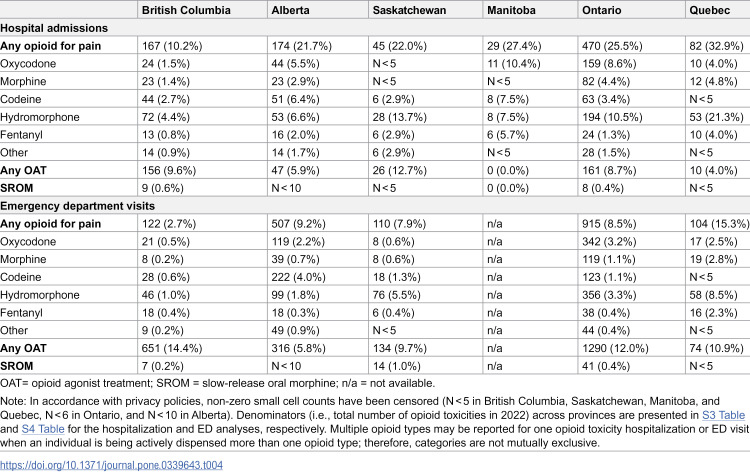Click the 53 (21.3%) Quebec Hydromorphone cell
The width and height of the screenshot is (750, 472).
[x=717, y=117]
